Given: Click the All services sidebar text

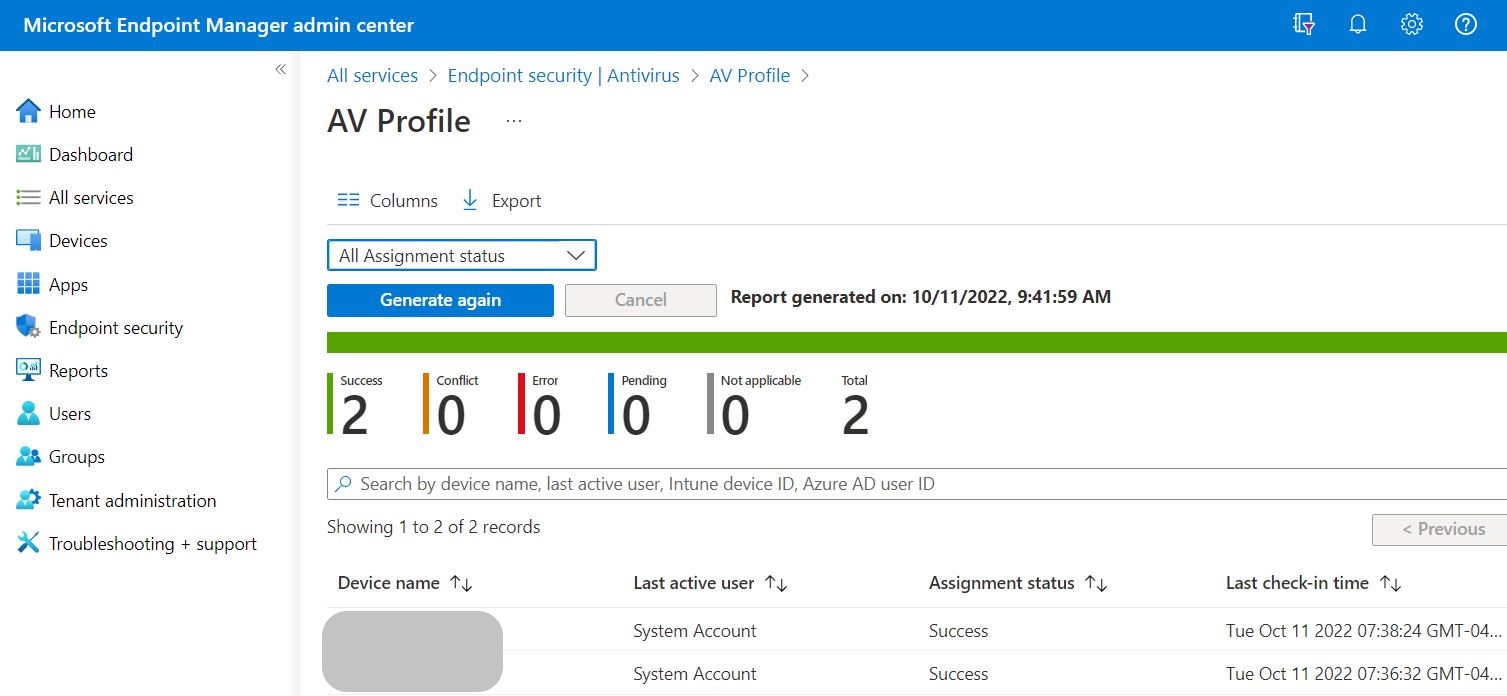Looking at the screenshot, I should (91, 197).
